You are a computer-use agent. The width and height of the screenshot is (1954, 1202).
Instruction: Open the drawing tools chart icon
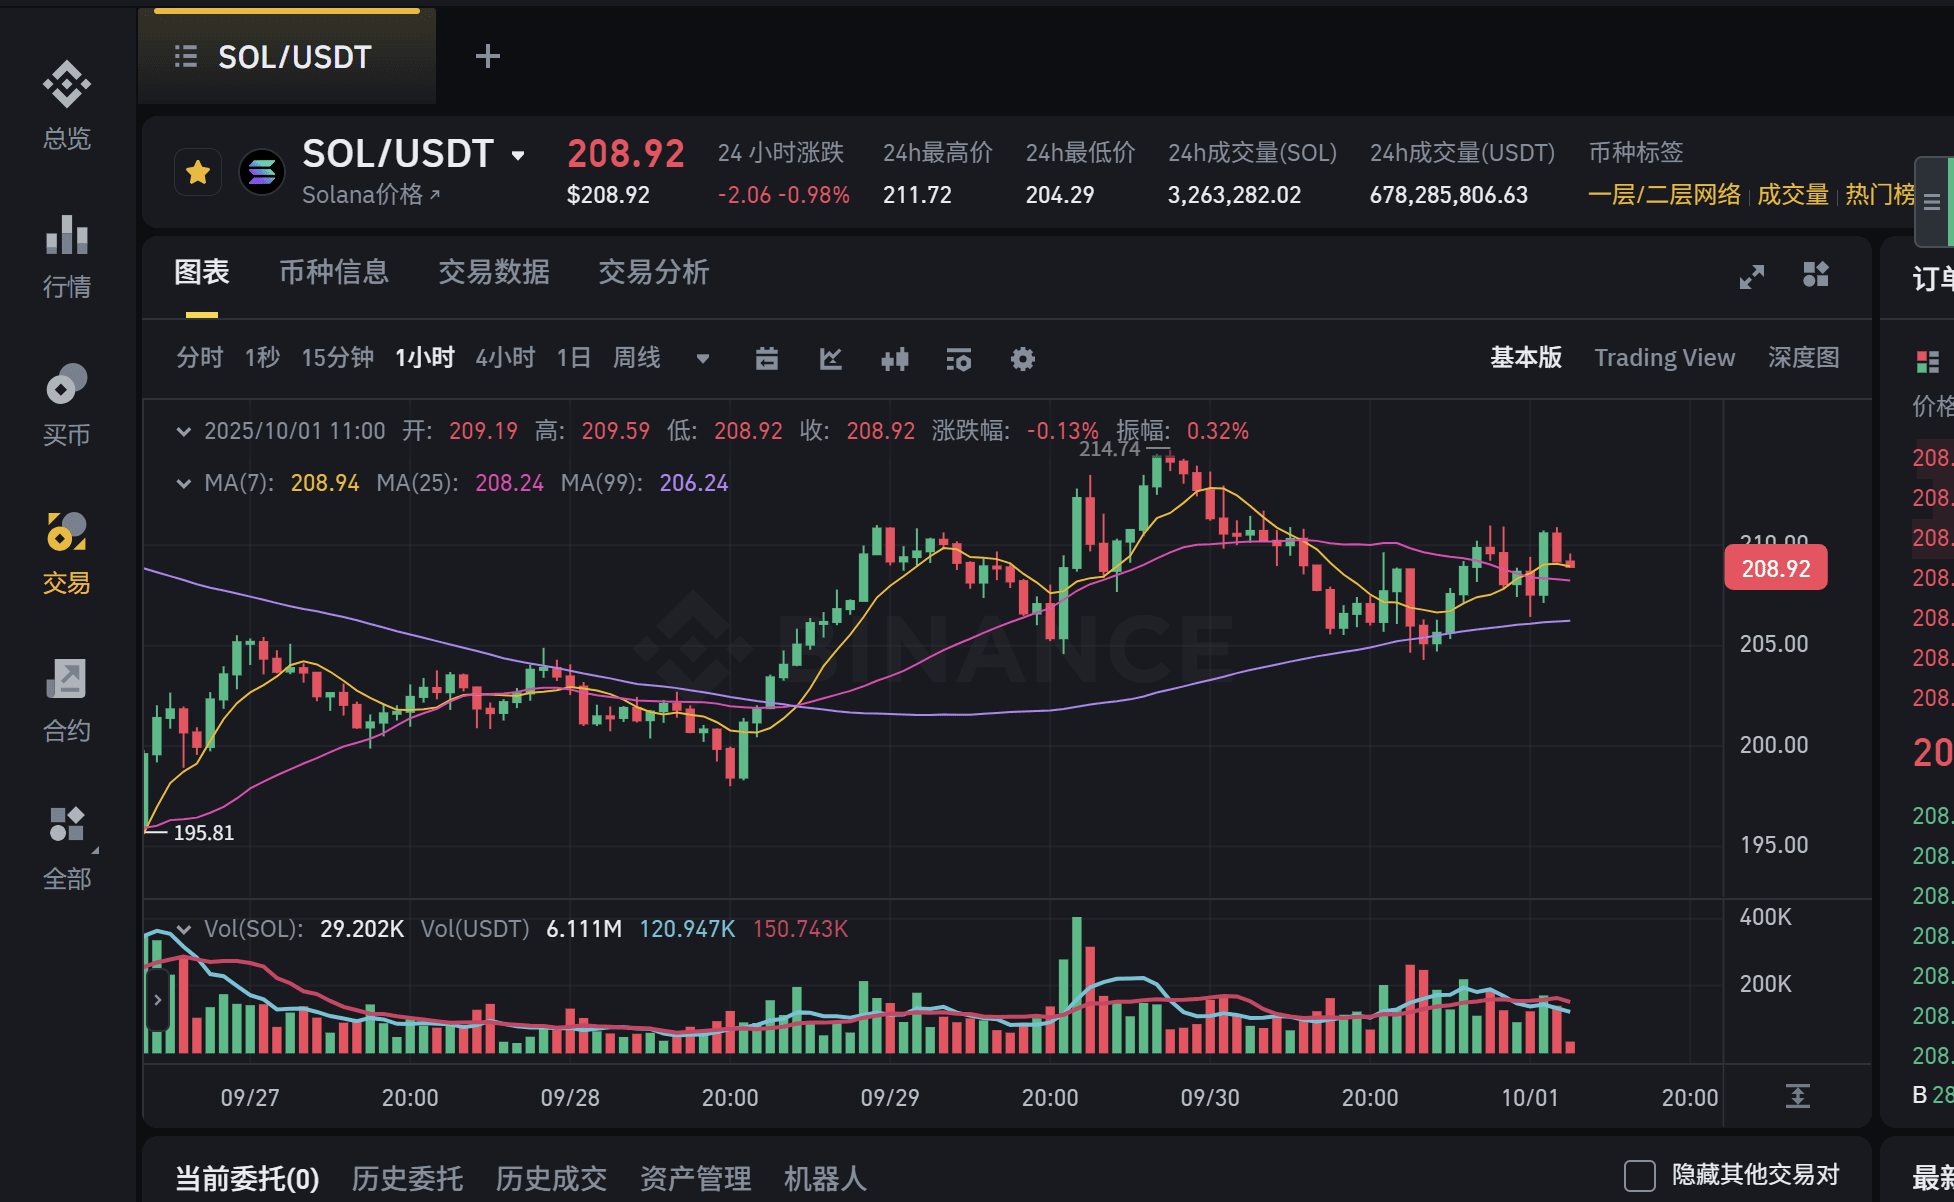831,359
